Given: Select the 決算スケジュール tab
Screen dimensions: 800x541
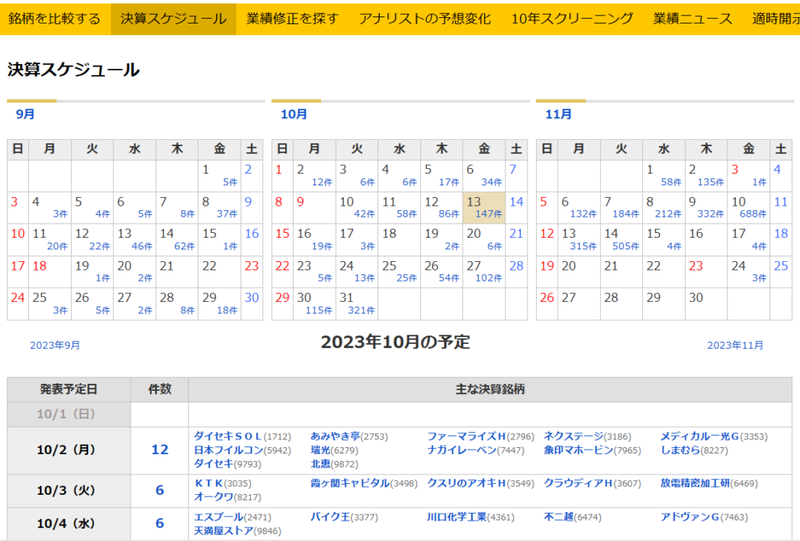Looking at the screenshot, I should pyautogui.click(x=173, y=19).
